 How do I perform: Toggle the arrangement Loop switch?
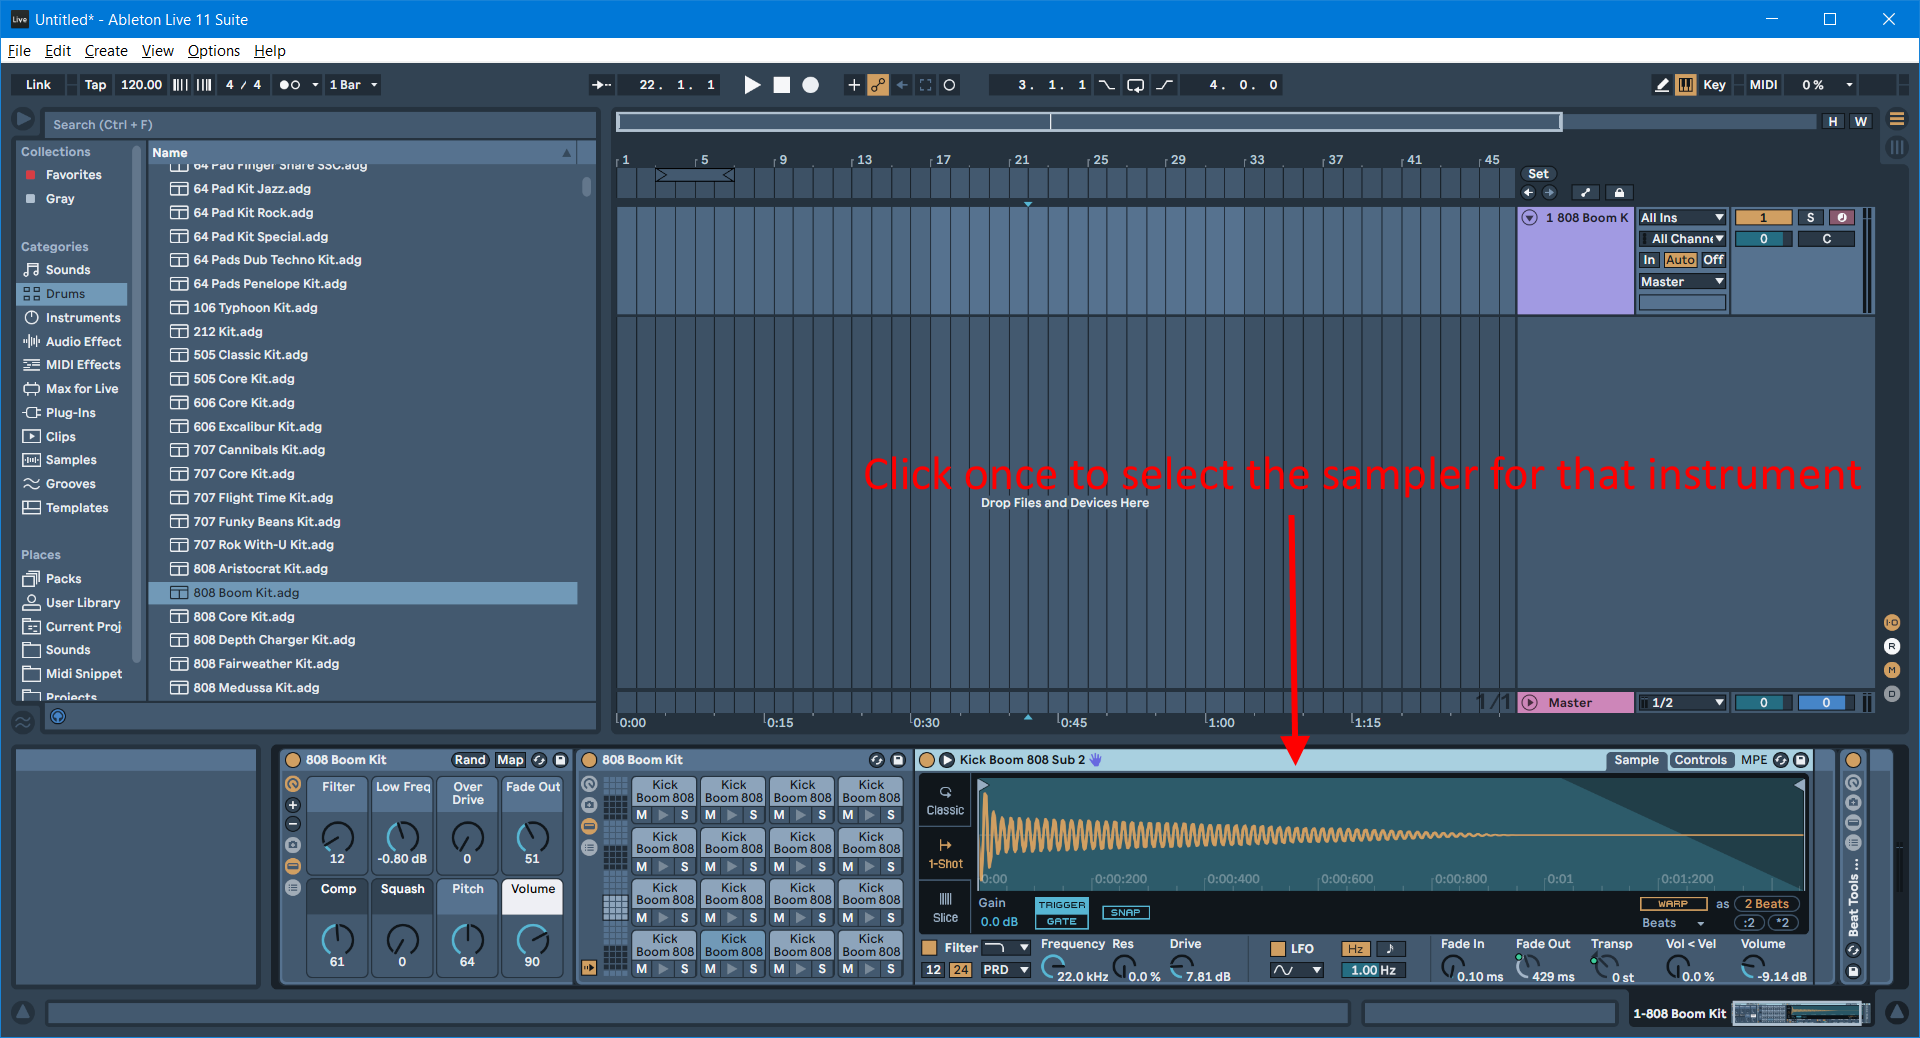(1136, 85)
